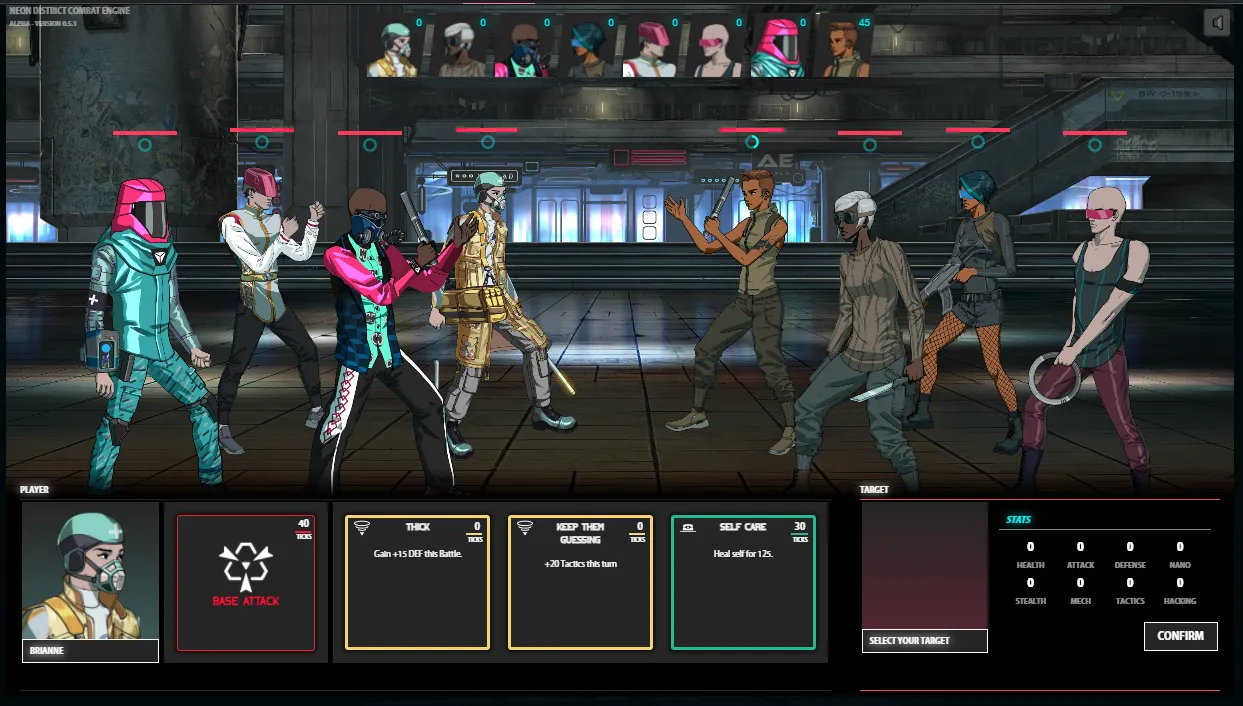1243x706 pixels.
Task: Click the health bar above the teal hazmat fighter
Action: click(x=145, y=132)
